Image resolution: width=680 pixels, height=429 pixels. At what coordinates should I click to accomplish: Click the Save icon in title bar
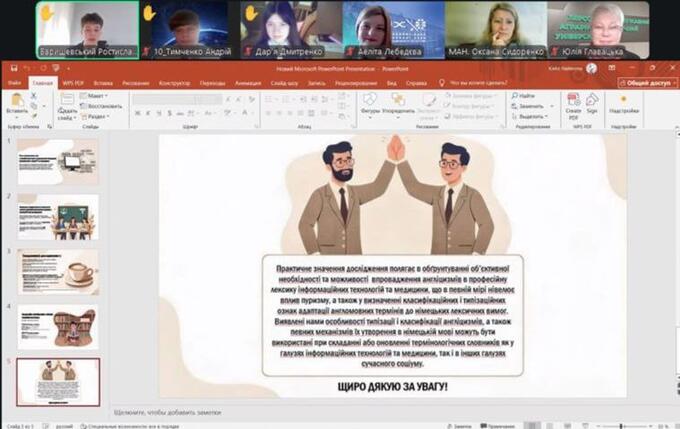[x=12, y=69]
